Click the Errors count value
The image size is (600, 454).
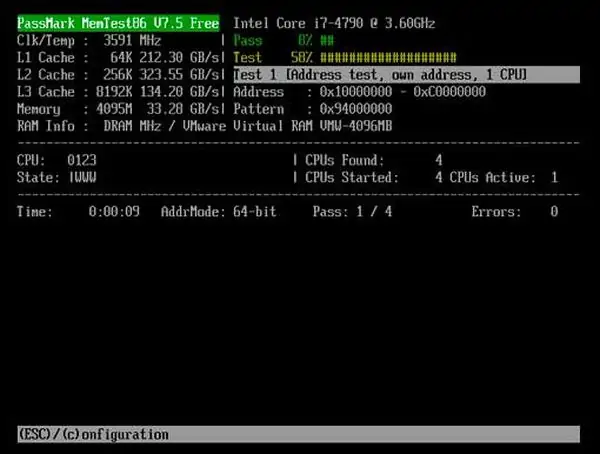click(553, 212)
